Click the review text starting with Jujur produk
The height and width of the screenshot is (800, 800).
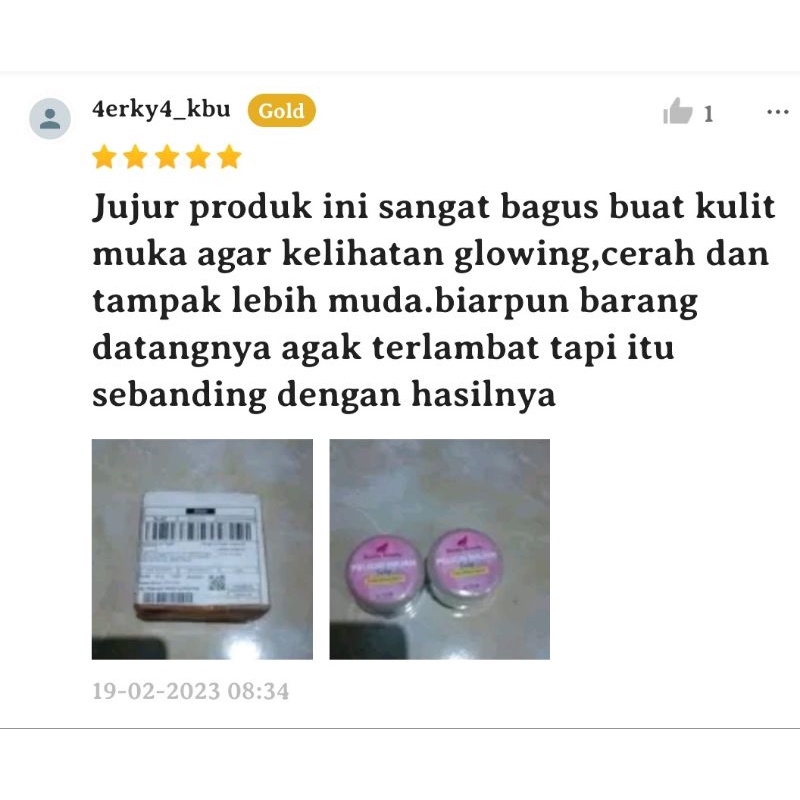pos(434,301)
